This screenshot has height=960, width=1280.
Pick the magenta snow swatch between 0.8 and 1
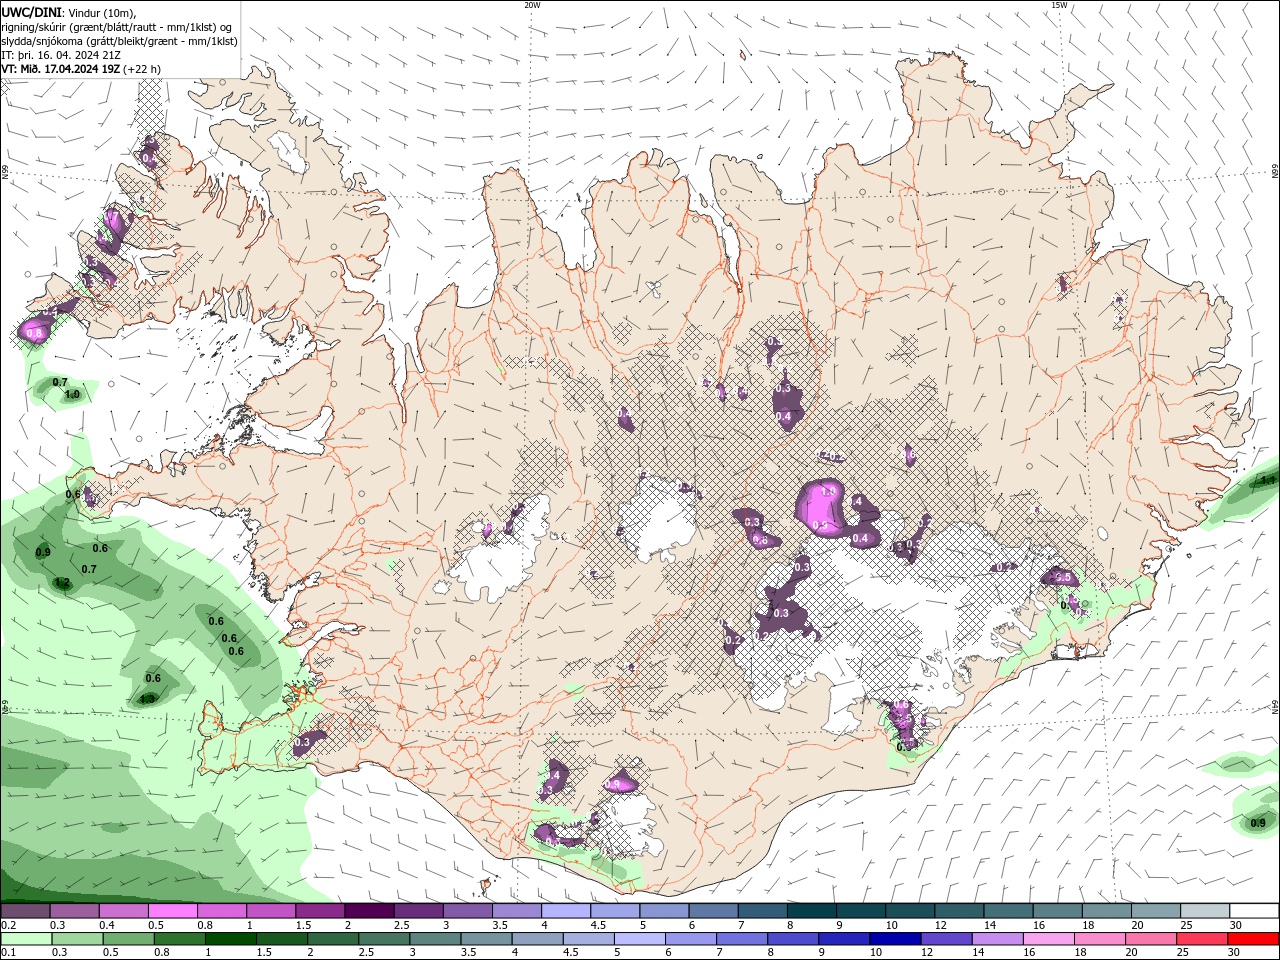221,911
